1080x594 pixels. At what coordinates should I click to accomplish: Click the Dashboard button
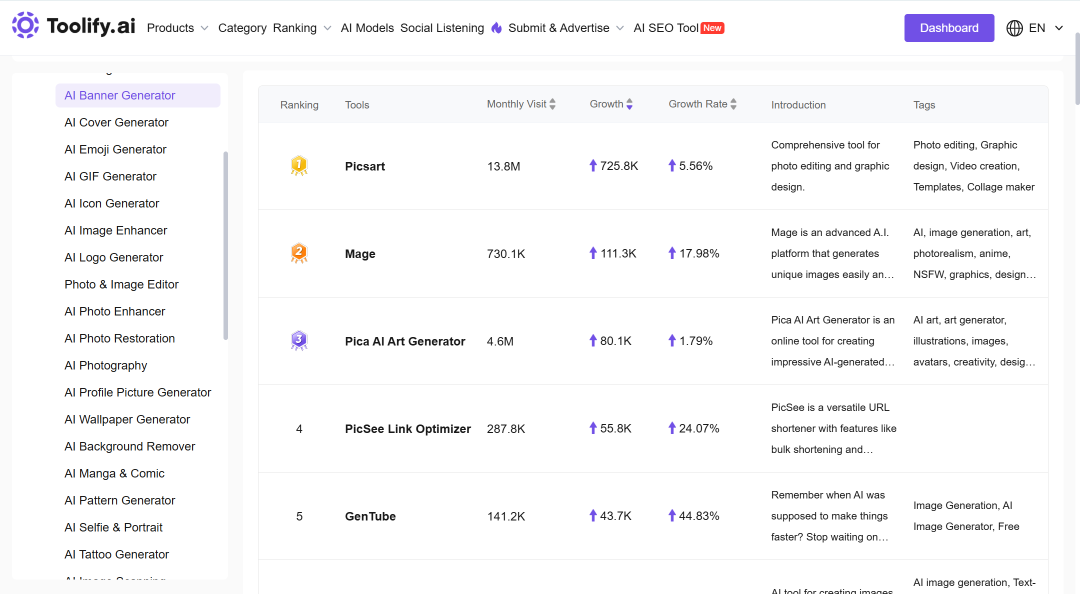coord(949,28)
